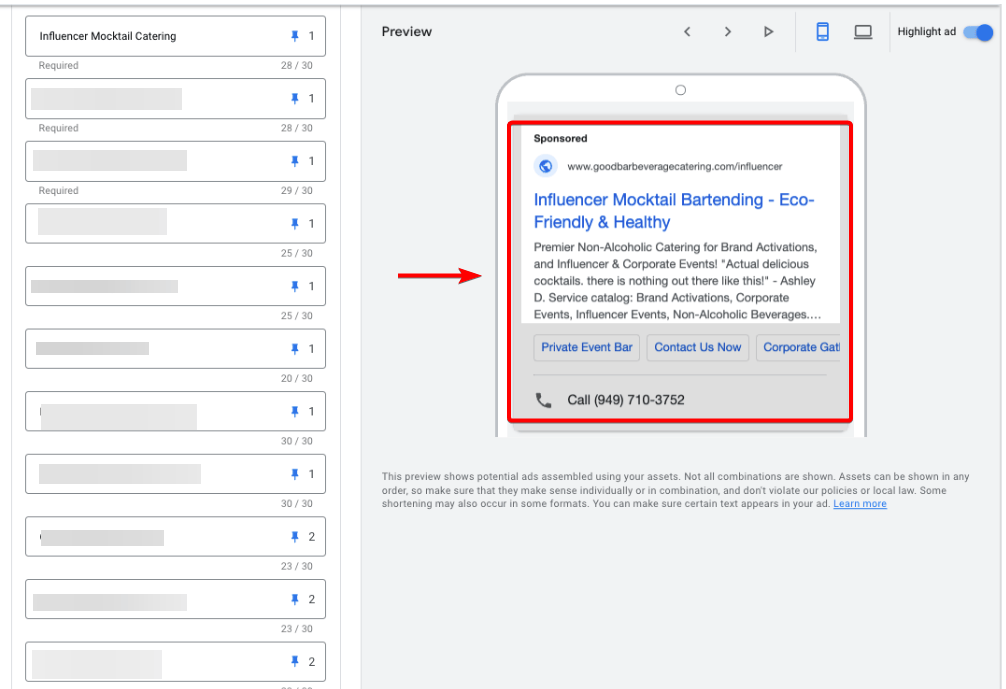The image size is (1006, 689).
Task: Click the globe icon in ad preview
Action: pos(545,167)
